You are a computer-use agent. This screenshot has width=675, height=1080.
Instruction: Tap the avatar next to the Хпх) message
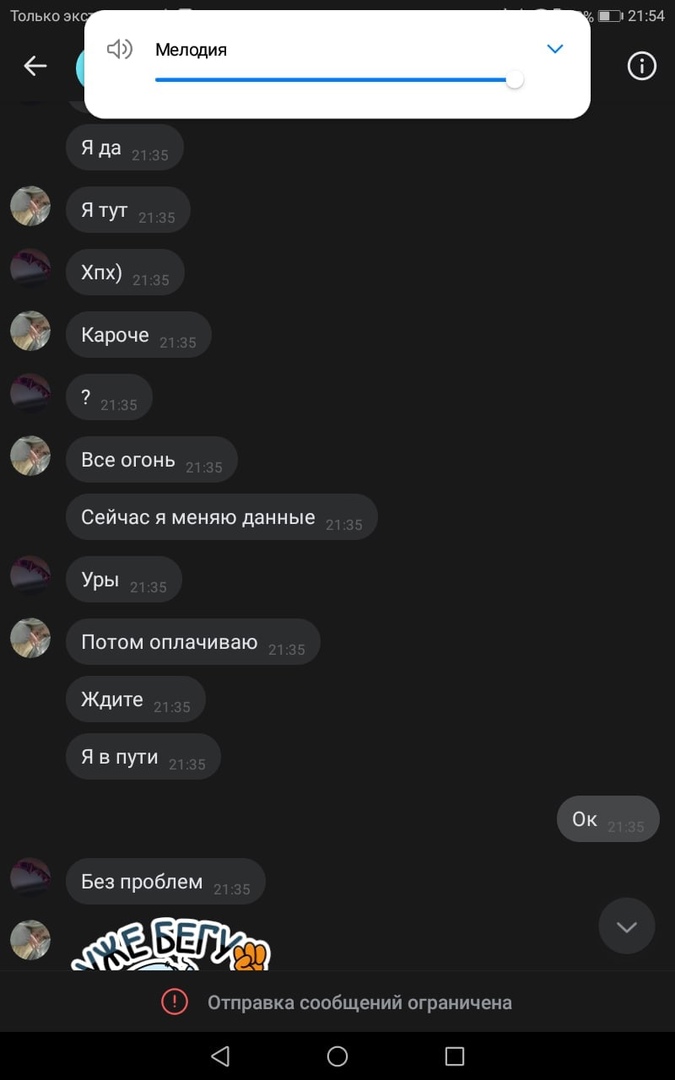pos(30,269)
